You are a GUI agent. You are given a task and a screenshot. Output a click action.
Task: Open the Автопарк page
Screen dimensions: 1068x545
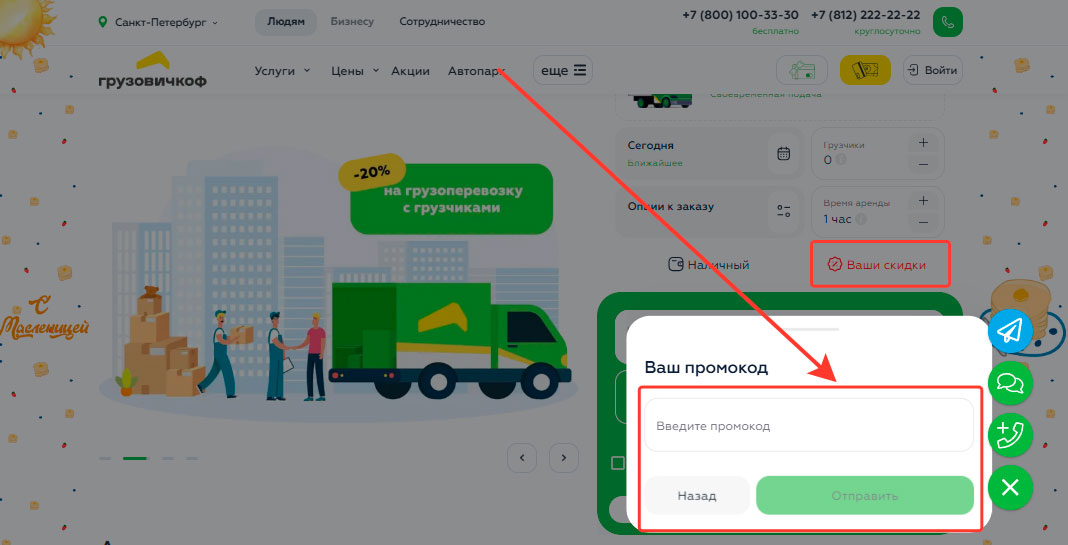click(477, 70)
